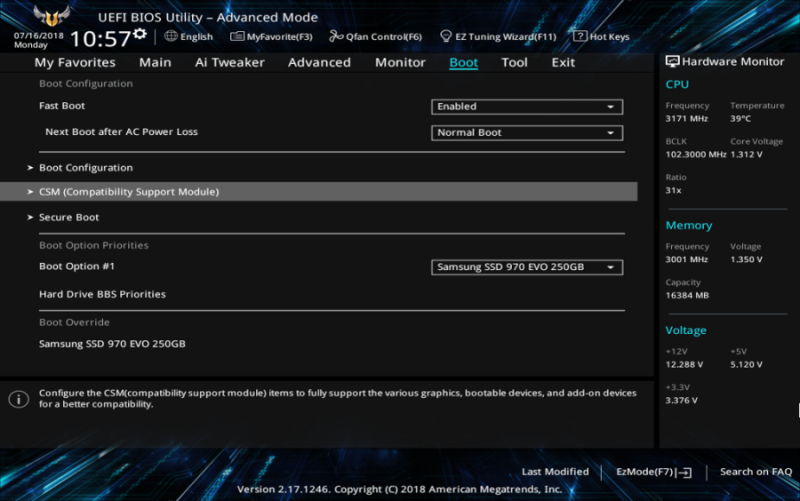Click Search on FAQ
The height and width of the screenshot is (501, 800).
[756, 472]
